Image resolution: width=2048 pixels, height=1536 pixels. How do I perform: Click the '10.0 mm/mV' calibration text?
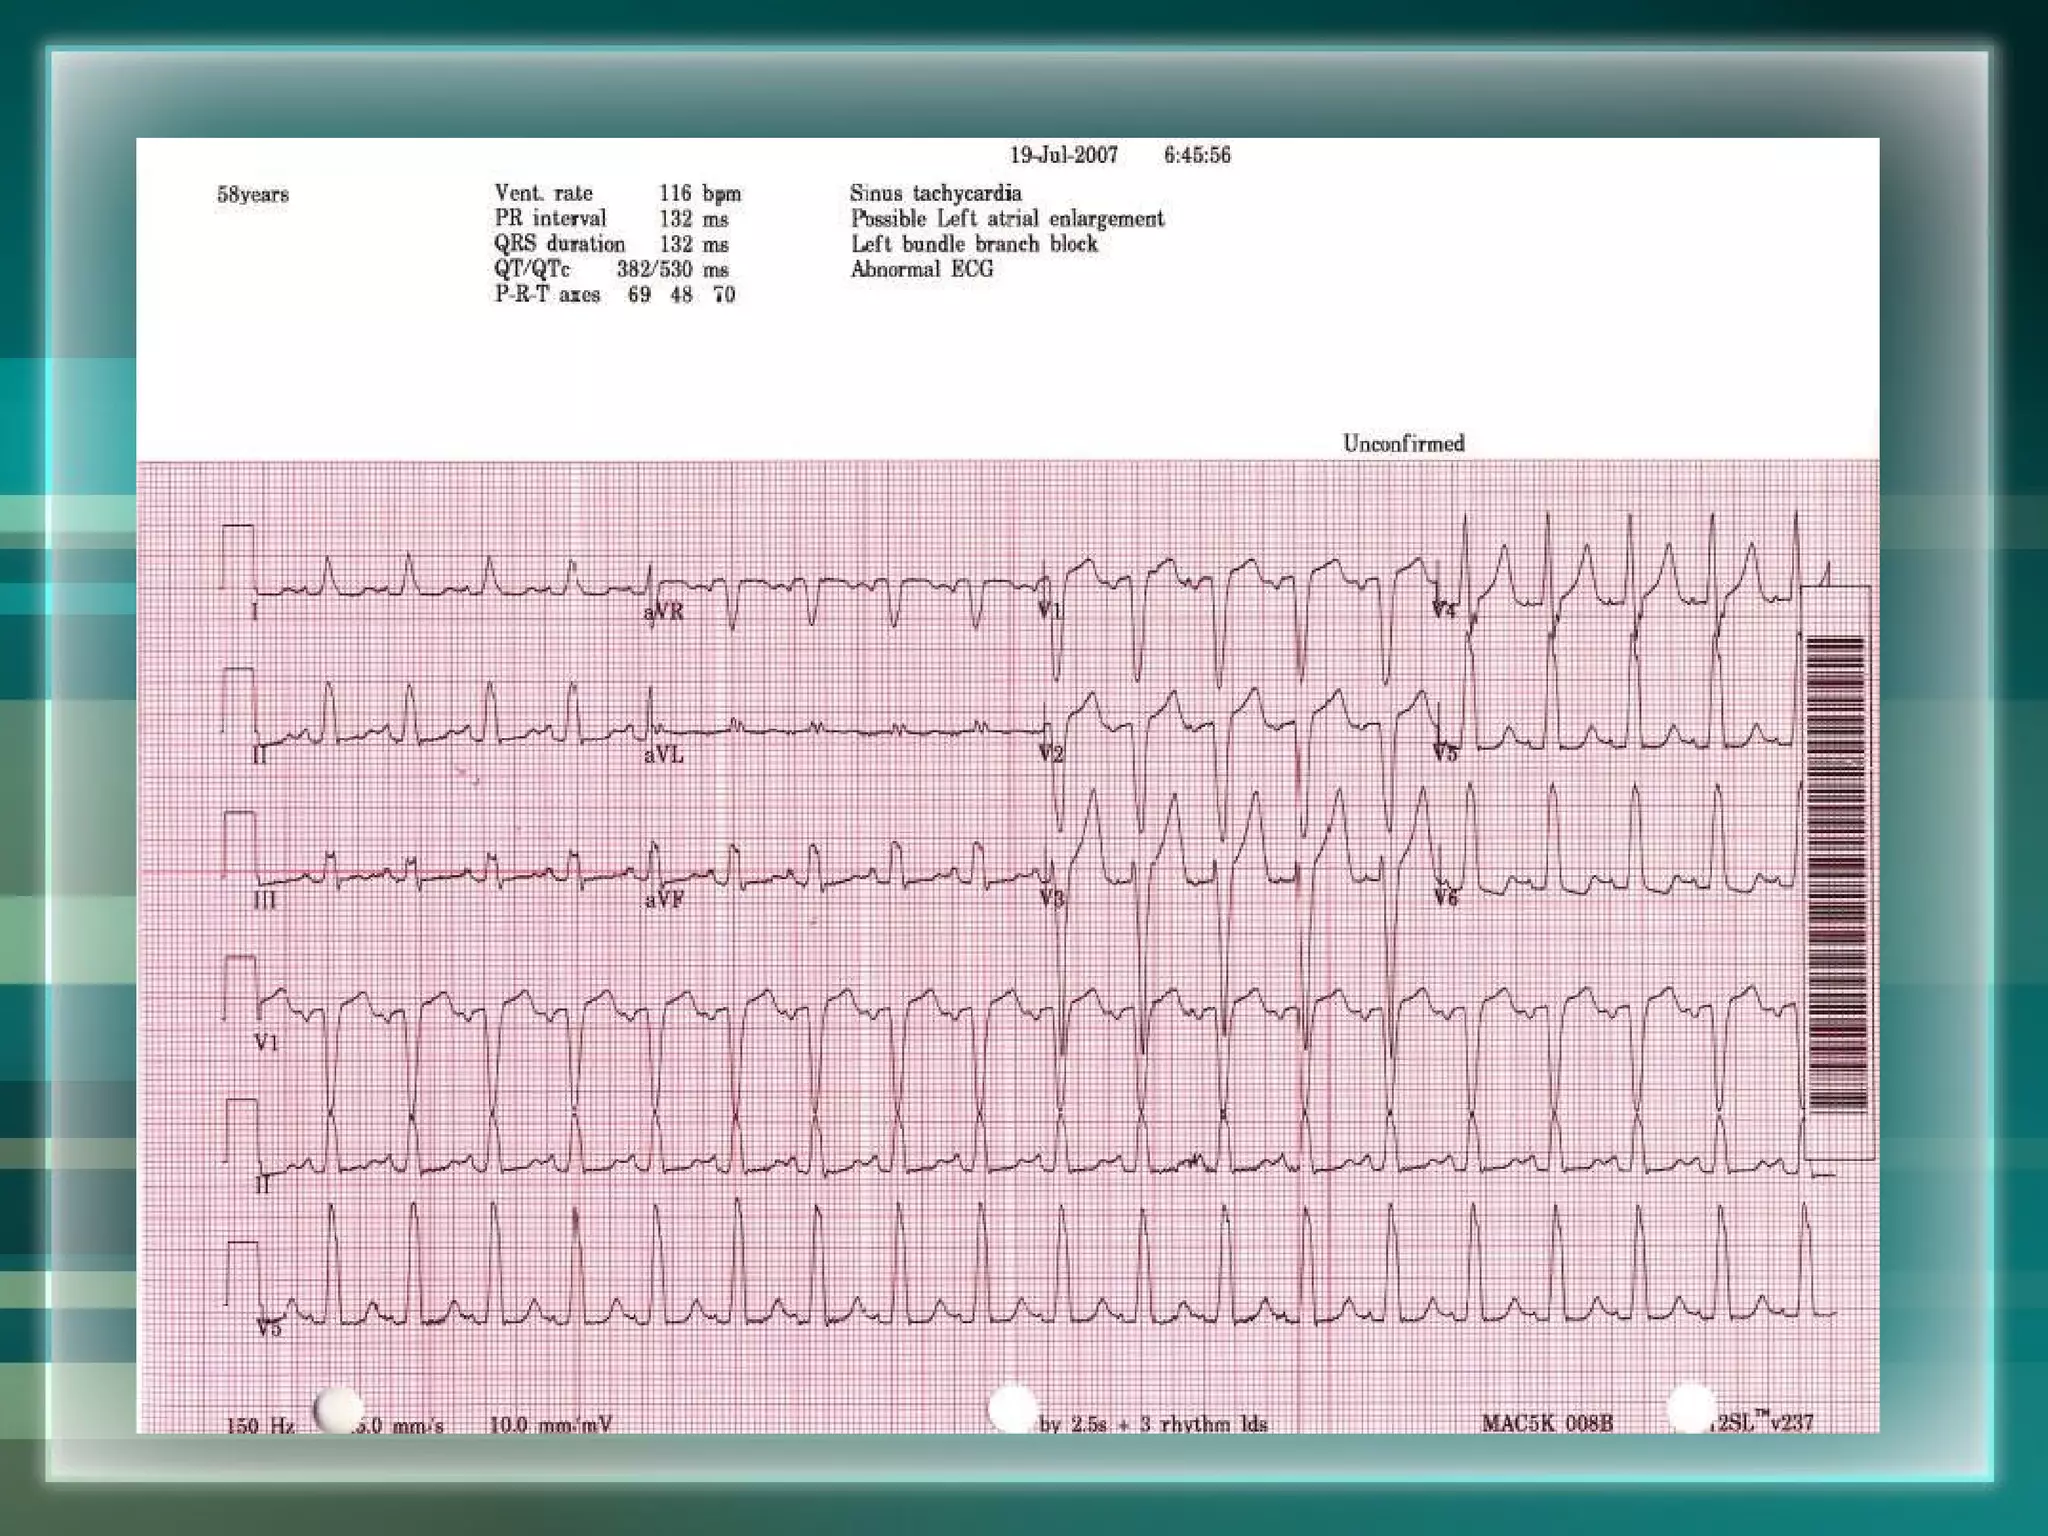coord(550,1425)
